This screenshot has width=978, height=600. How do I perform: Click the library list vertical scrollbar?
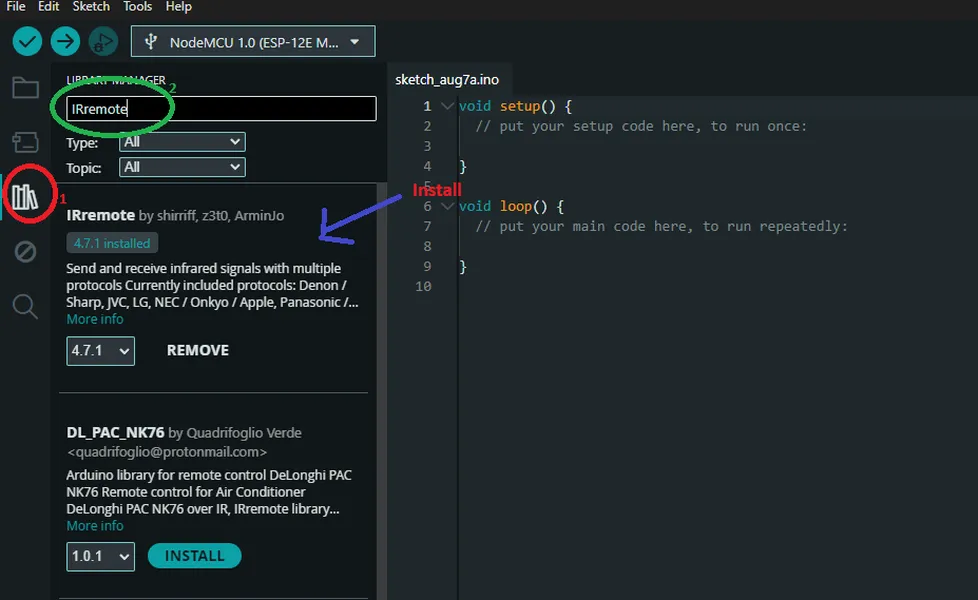pos(381,392)
